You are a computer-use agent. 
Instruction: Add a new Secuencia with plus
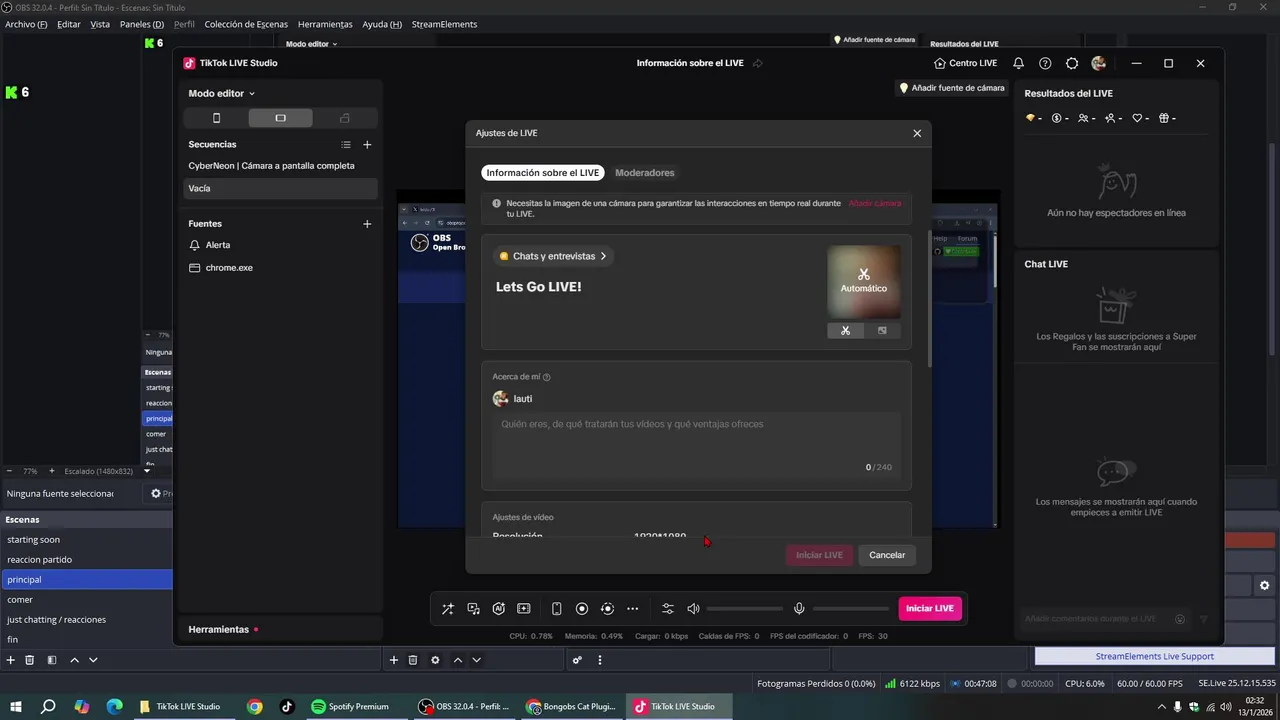(x=367, y=145)
